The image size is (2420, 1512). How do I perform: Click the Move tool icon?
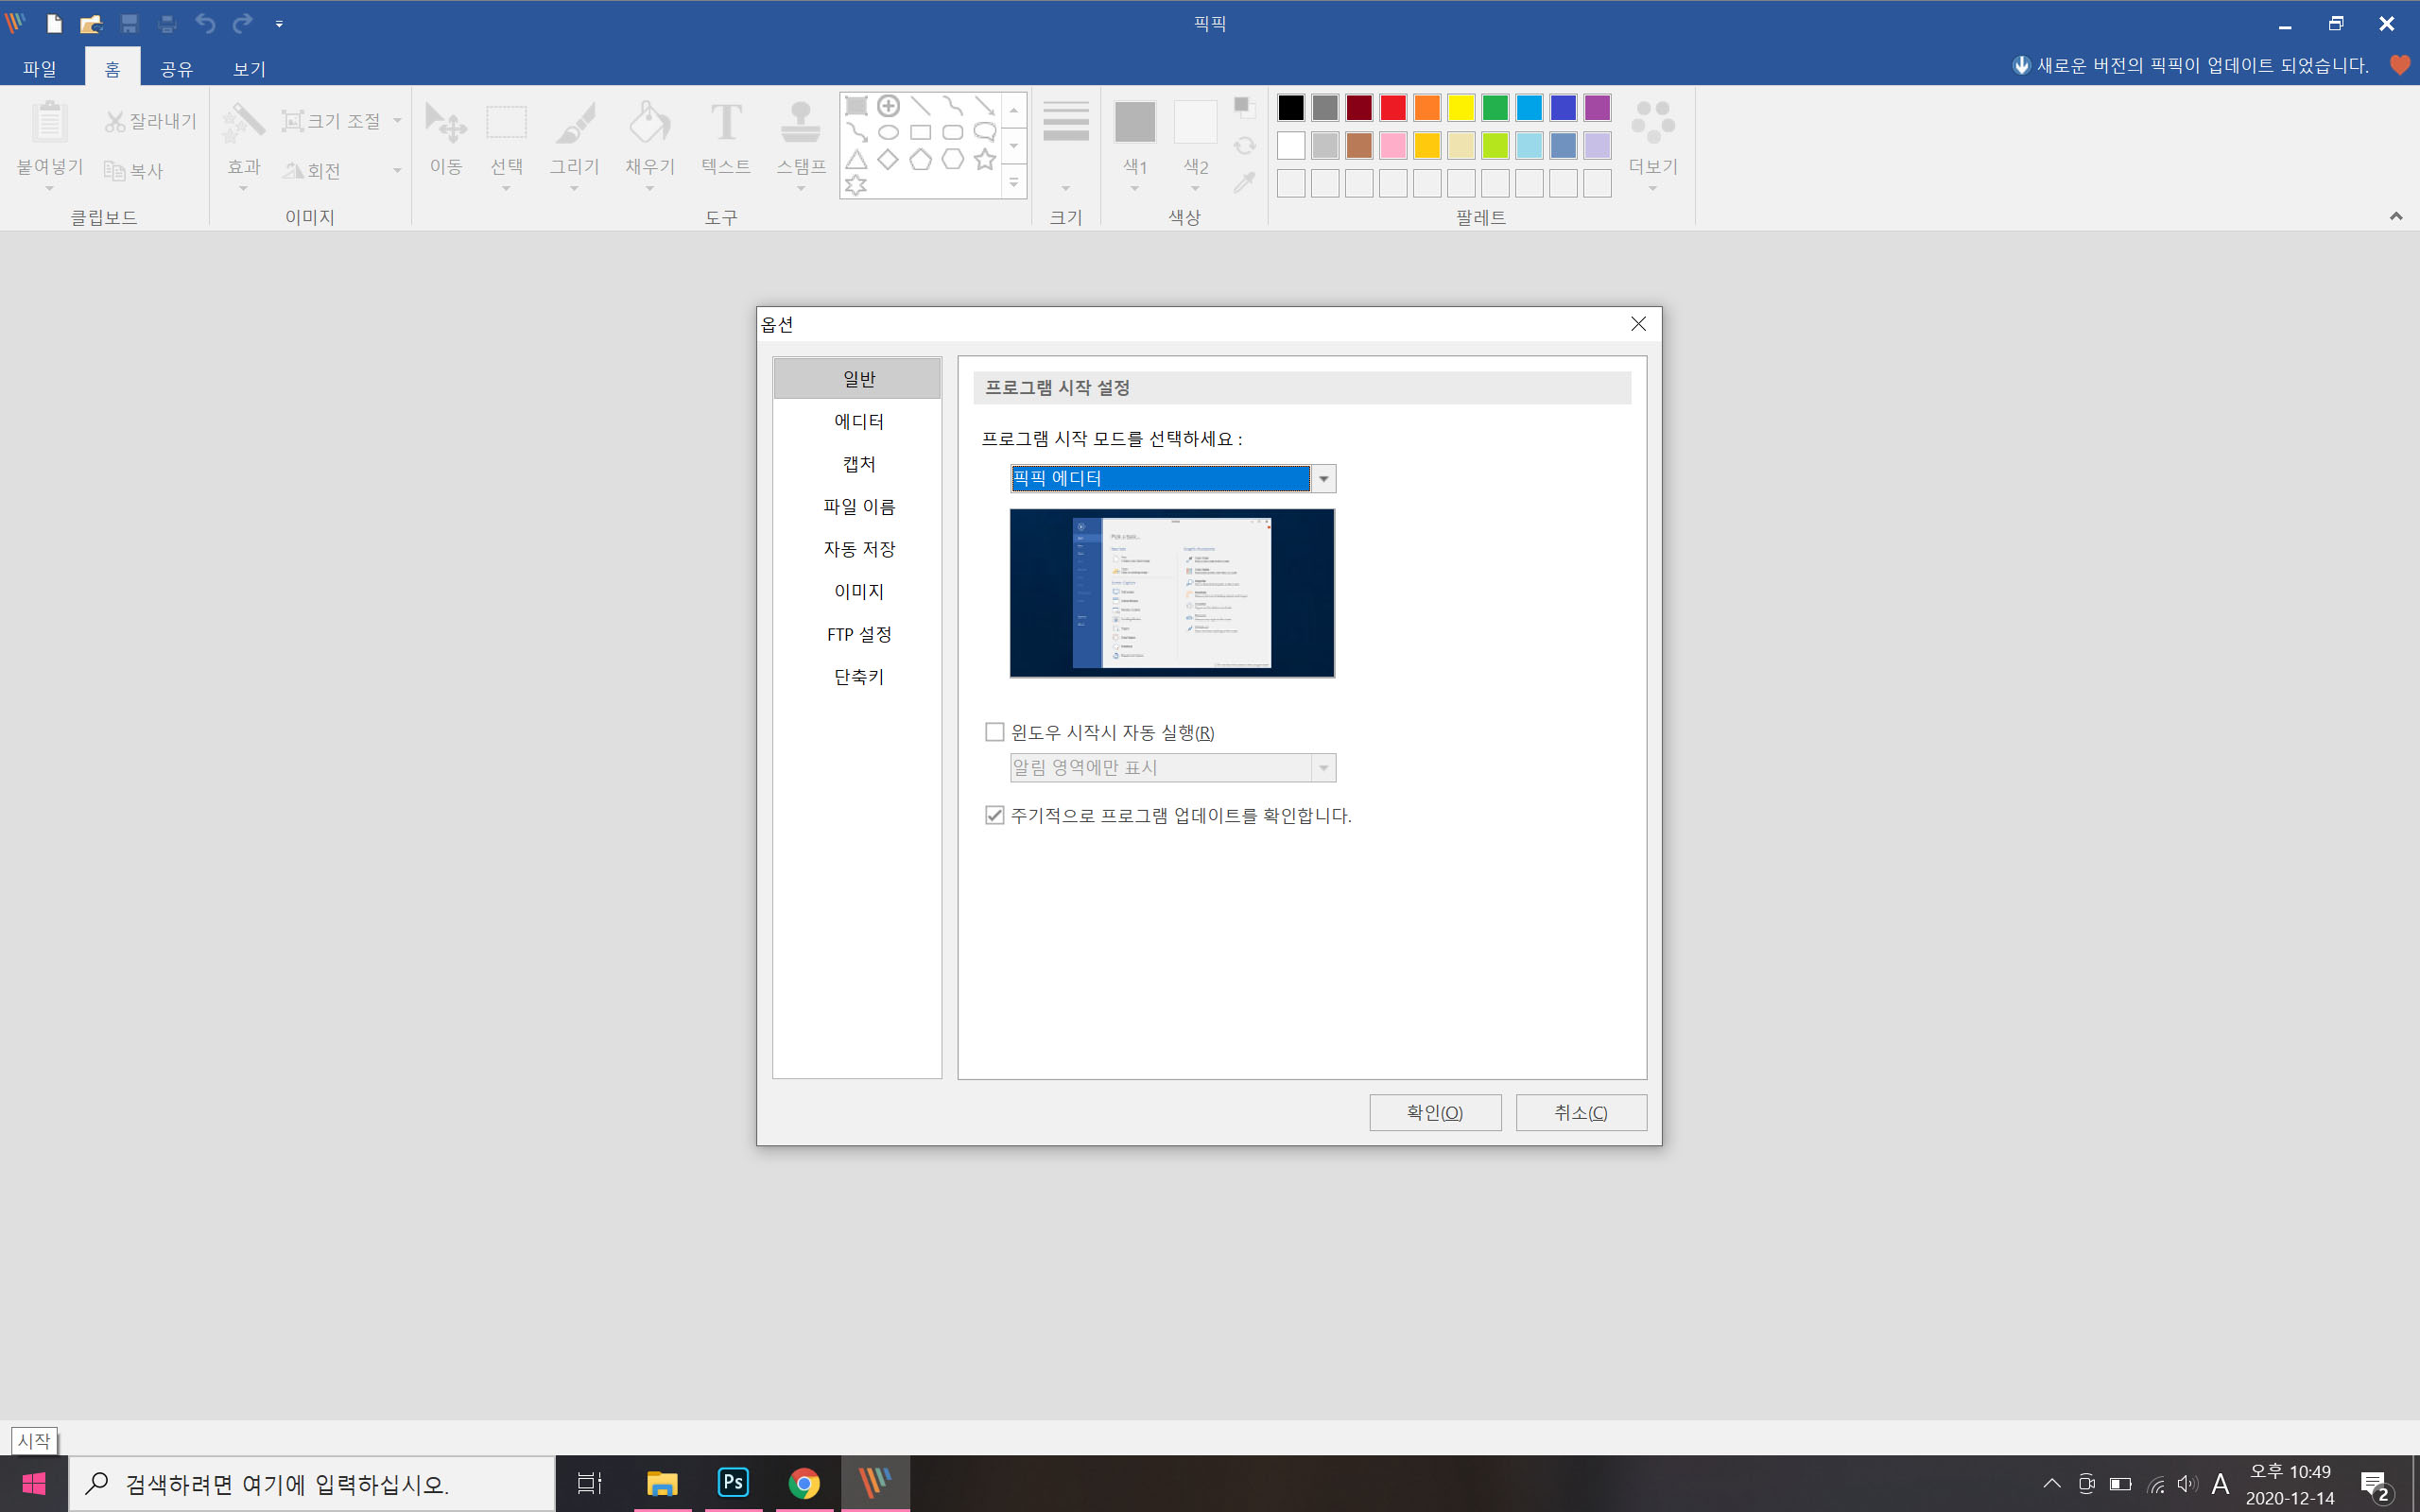(445, 124)
